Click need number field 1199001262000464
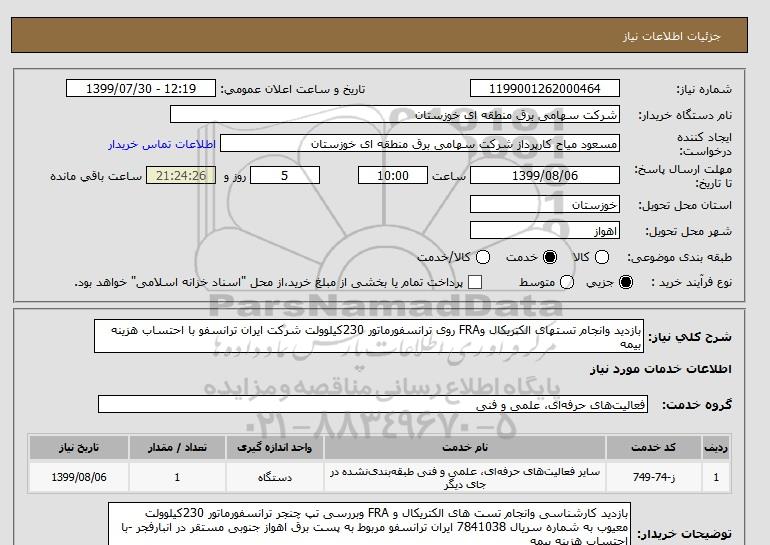 pos(545,88)
